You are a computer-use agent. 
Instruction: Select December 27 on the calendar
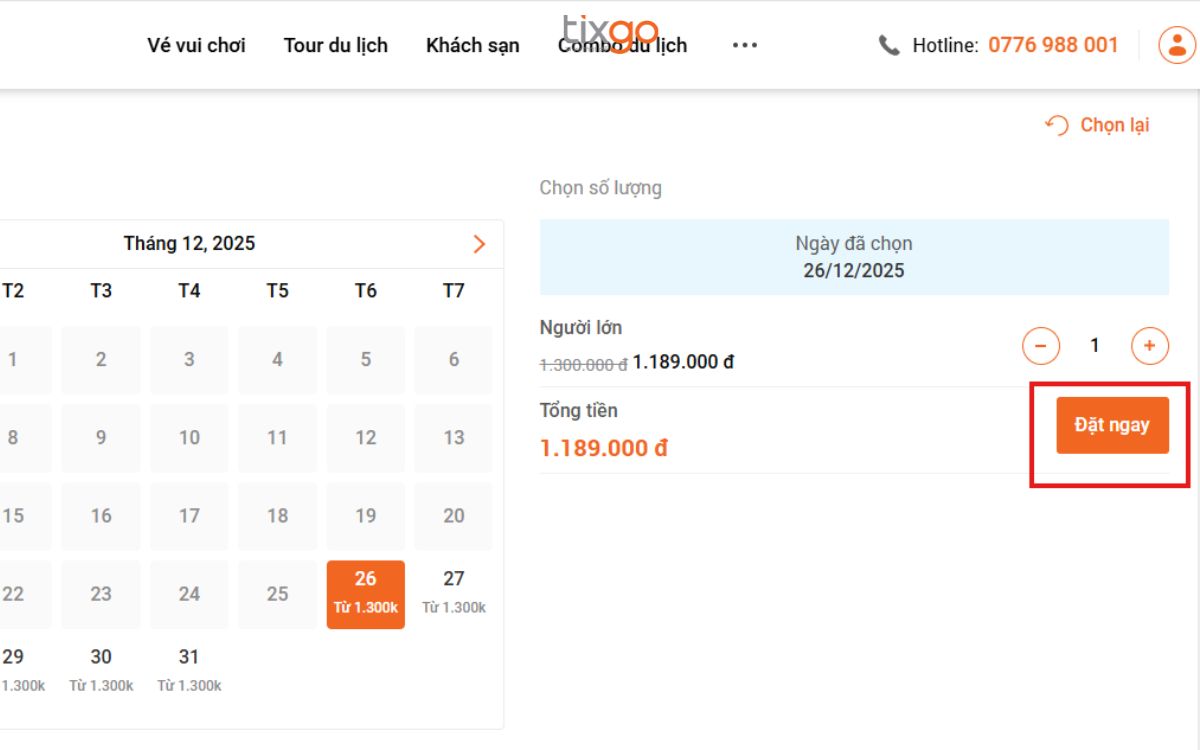[453, 594]
